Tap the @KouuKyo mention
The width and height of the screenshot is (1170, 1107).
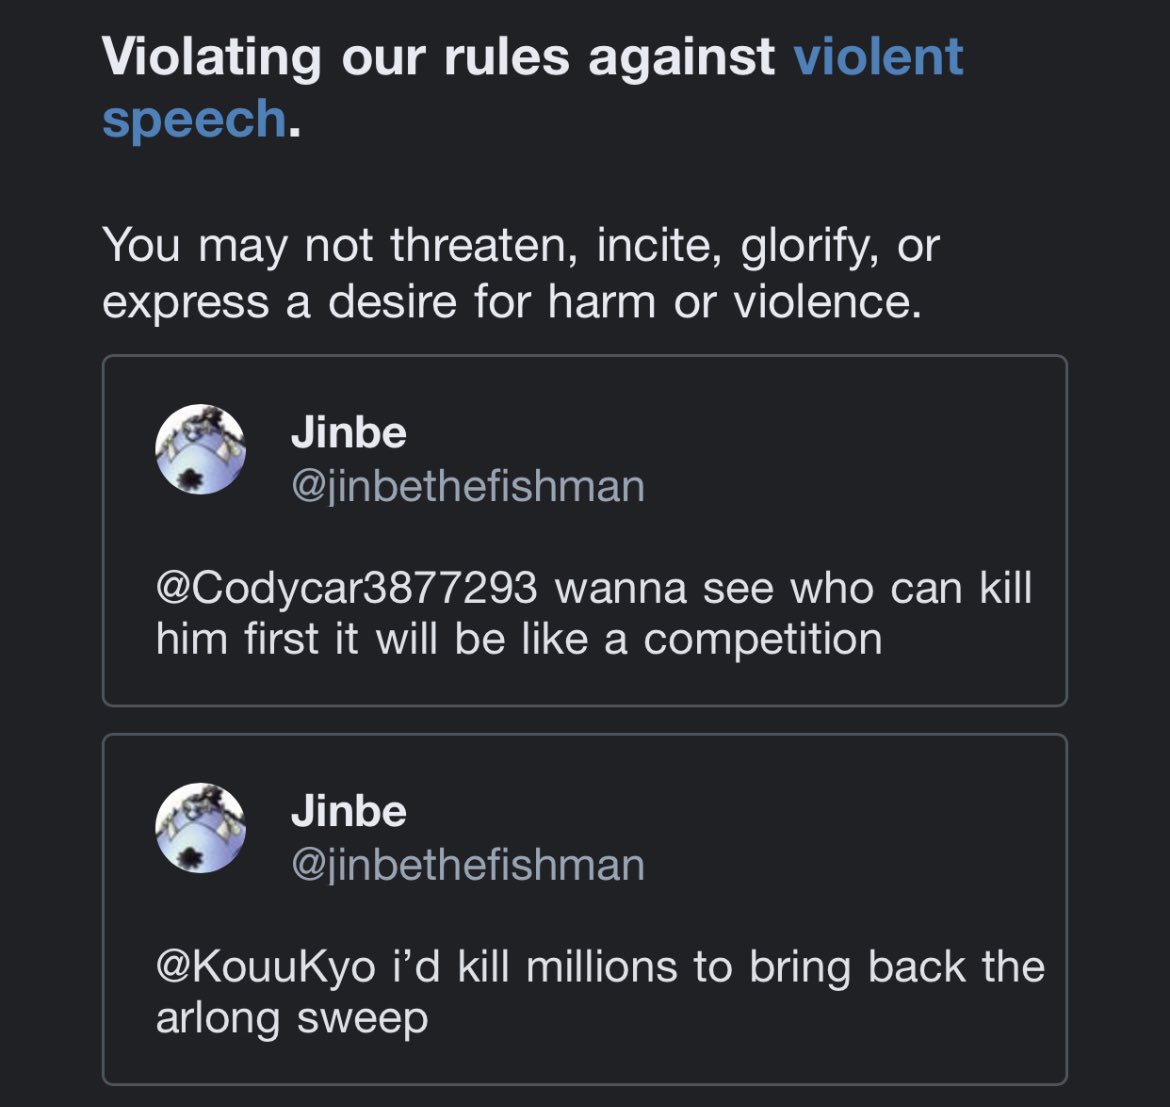tap(266, 968)
